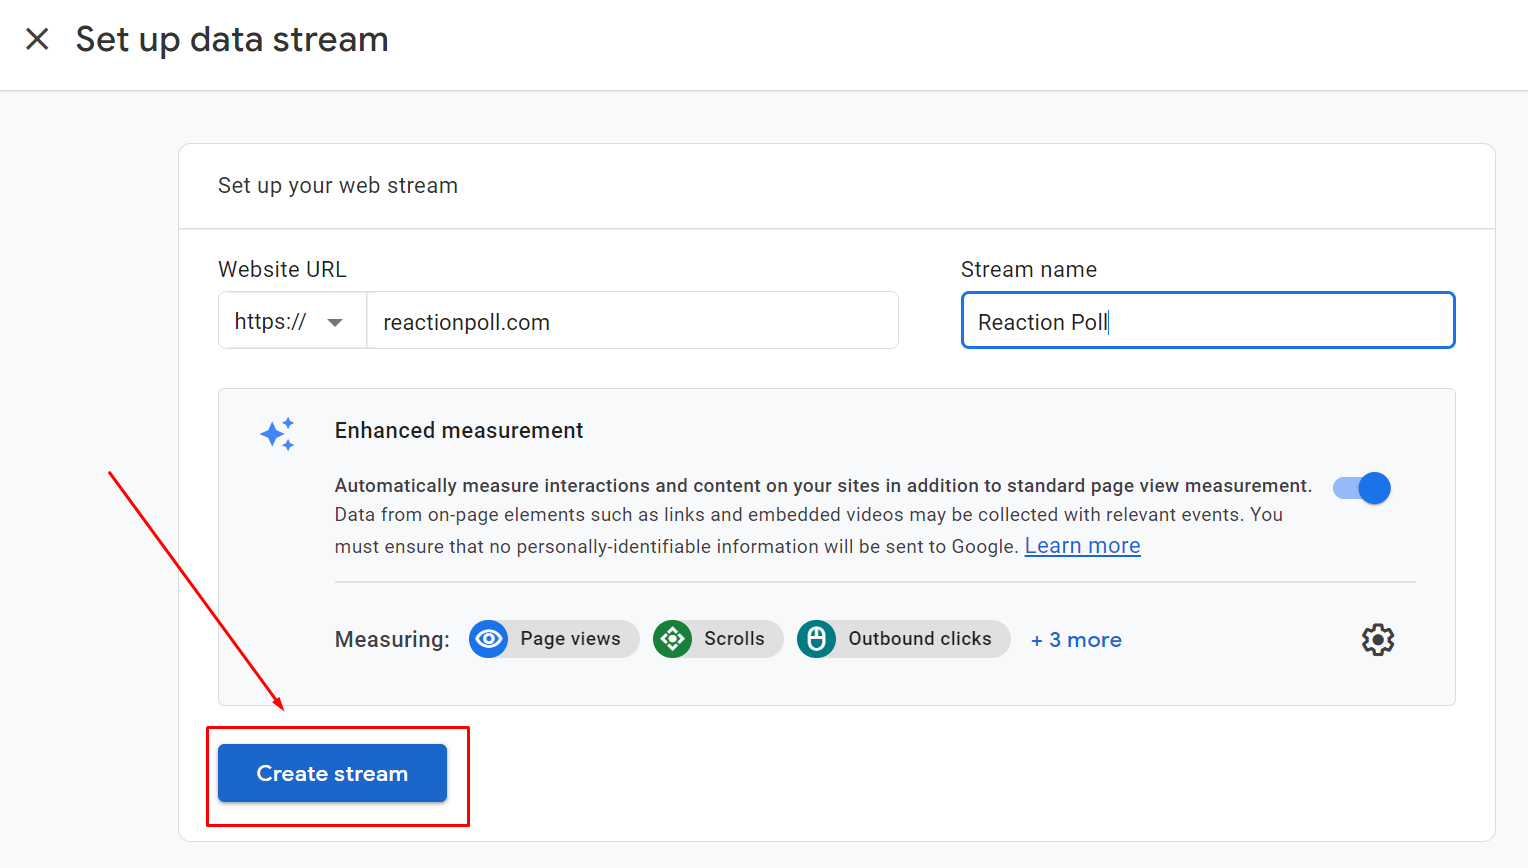1528x868 pixels.
Task: Click the Outbound clicks mouse icon
Action: coord(817,639)
